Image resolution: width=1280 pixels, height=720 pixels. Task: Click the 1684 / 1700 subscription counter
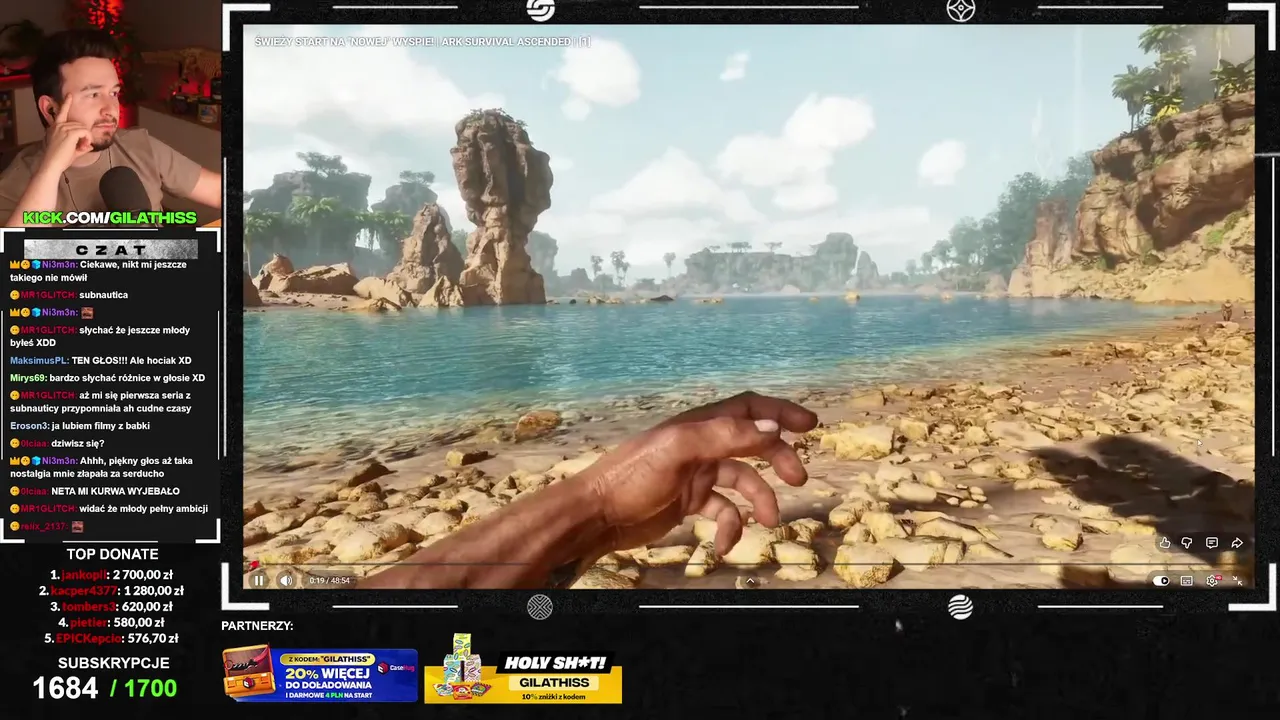pos(105,688)
